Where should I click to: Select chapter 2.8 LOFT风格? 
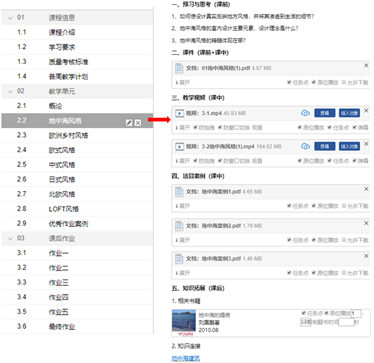(x=77, y=209)
